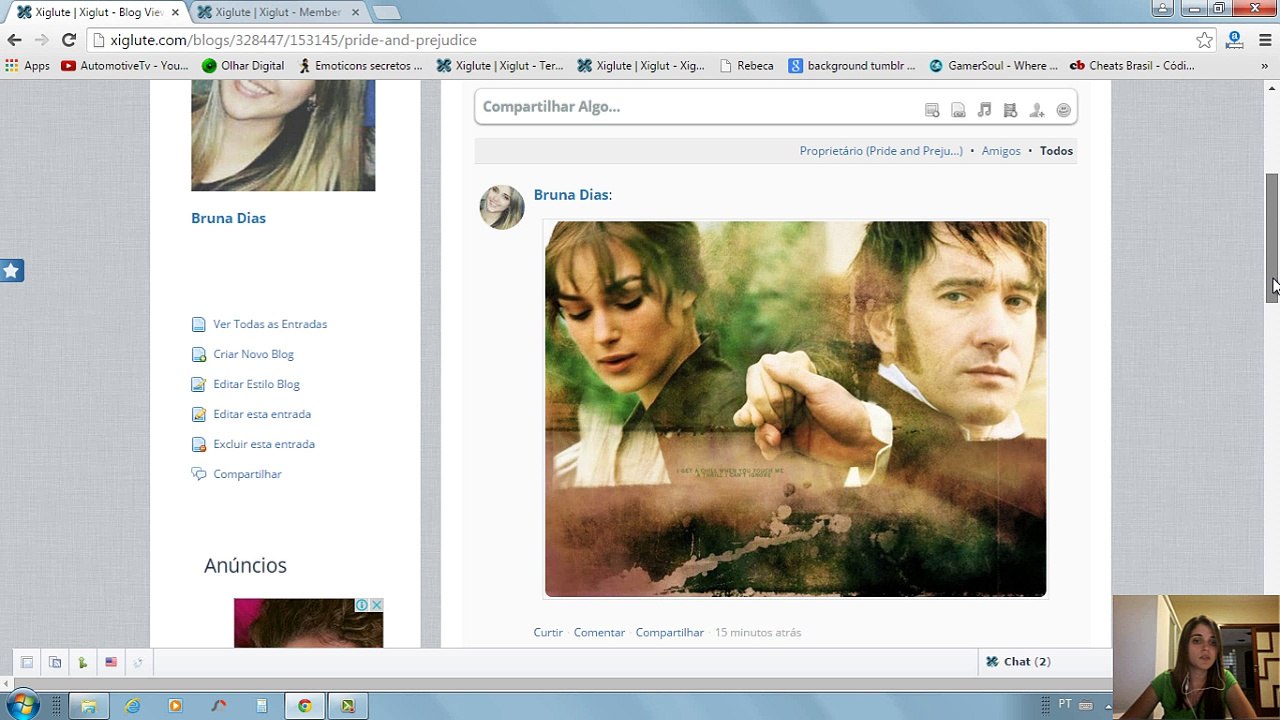1280x720 pixels.
Task: Click the Chrome taskbar icon
Action: pyautogui.click(x=304, y=705)
